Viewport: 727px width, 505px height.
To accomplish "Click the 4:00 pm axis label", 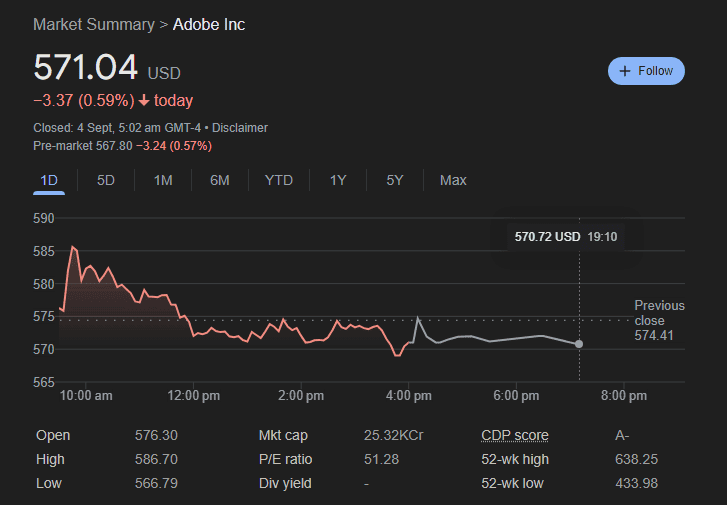I will point(408,396).
